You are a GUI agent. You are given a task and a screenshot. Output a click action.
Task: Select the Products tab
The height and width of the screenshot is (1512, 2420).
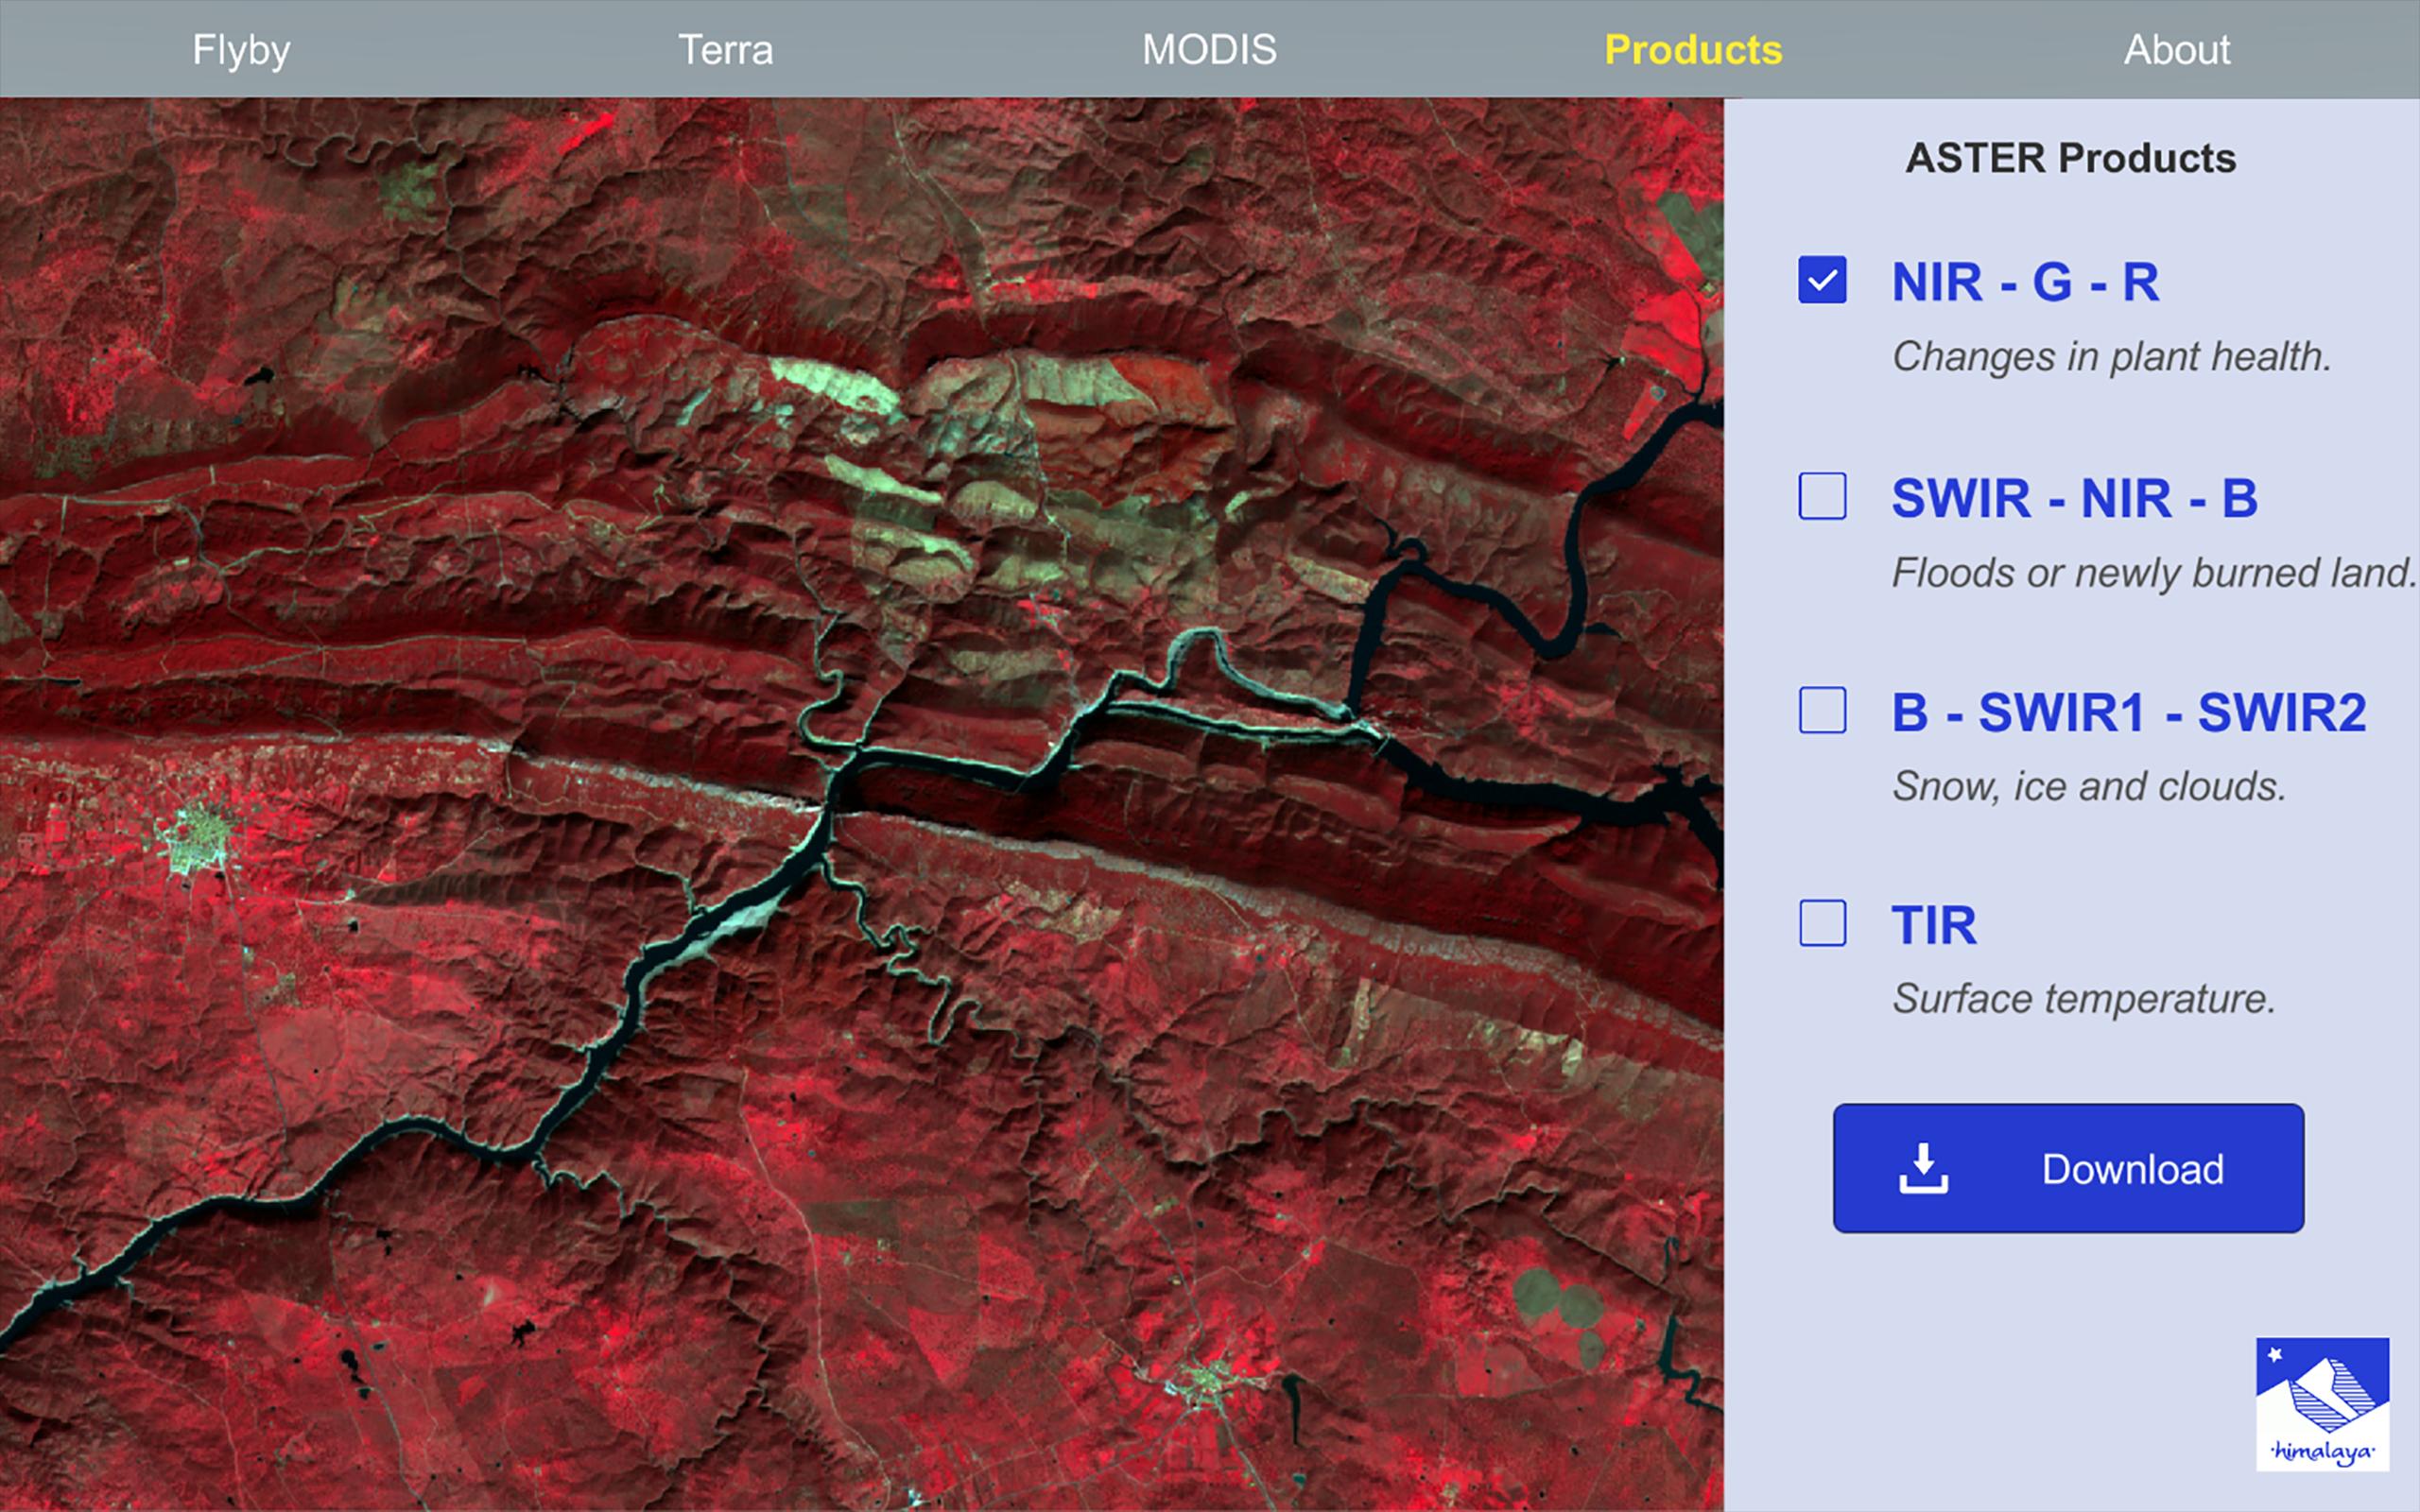(1693, 49)
